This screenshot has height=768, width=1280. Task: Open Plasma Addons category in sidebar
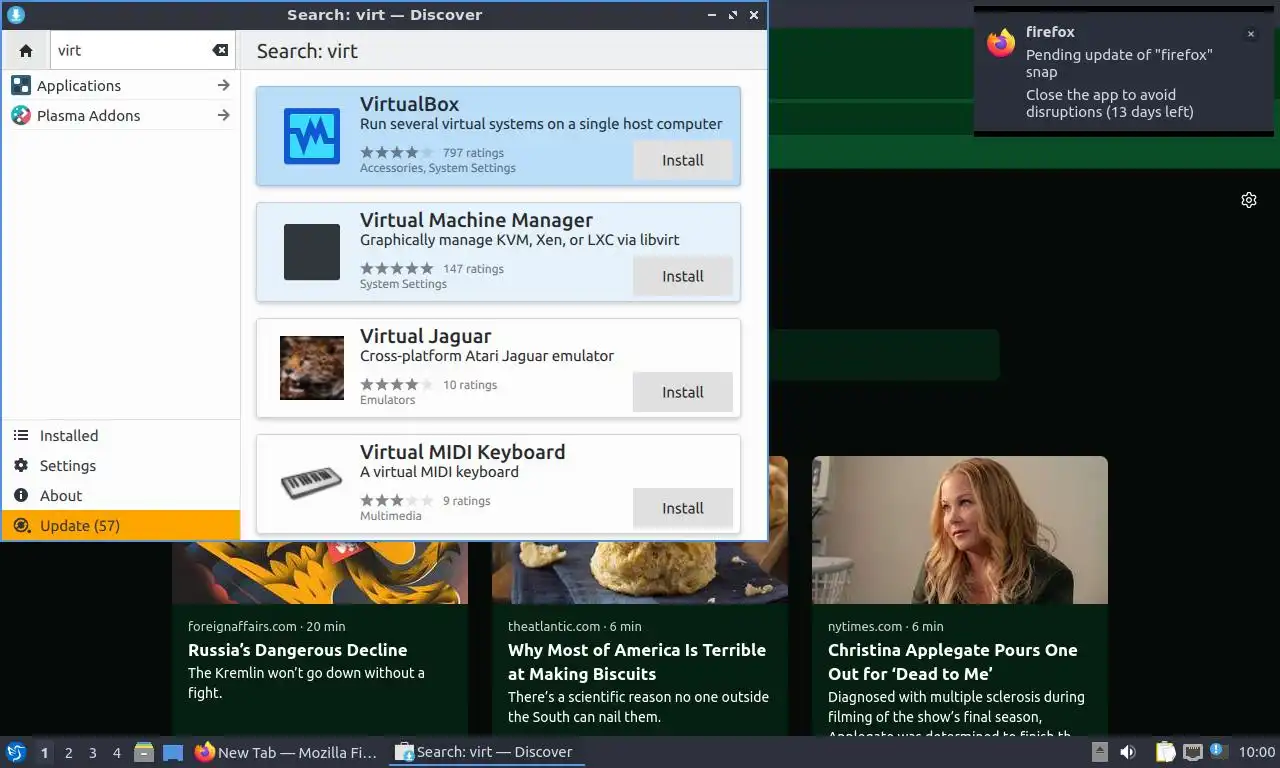pyautogui.click(x=120, y=116)
